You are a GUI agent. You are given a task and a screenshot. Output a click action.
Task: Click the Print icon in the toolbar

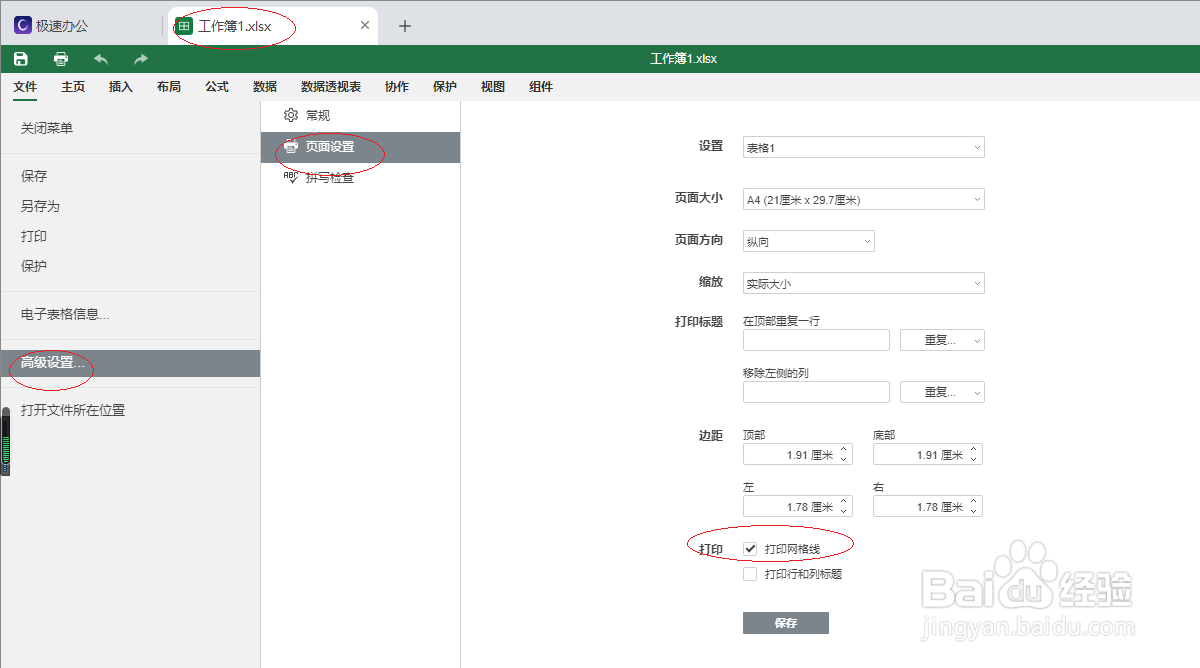pyautogui.click(x=60, y=58)
